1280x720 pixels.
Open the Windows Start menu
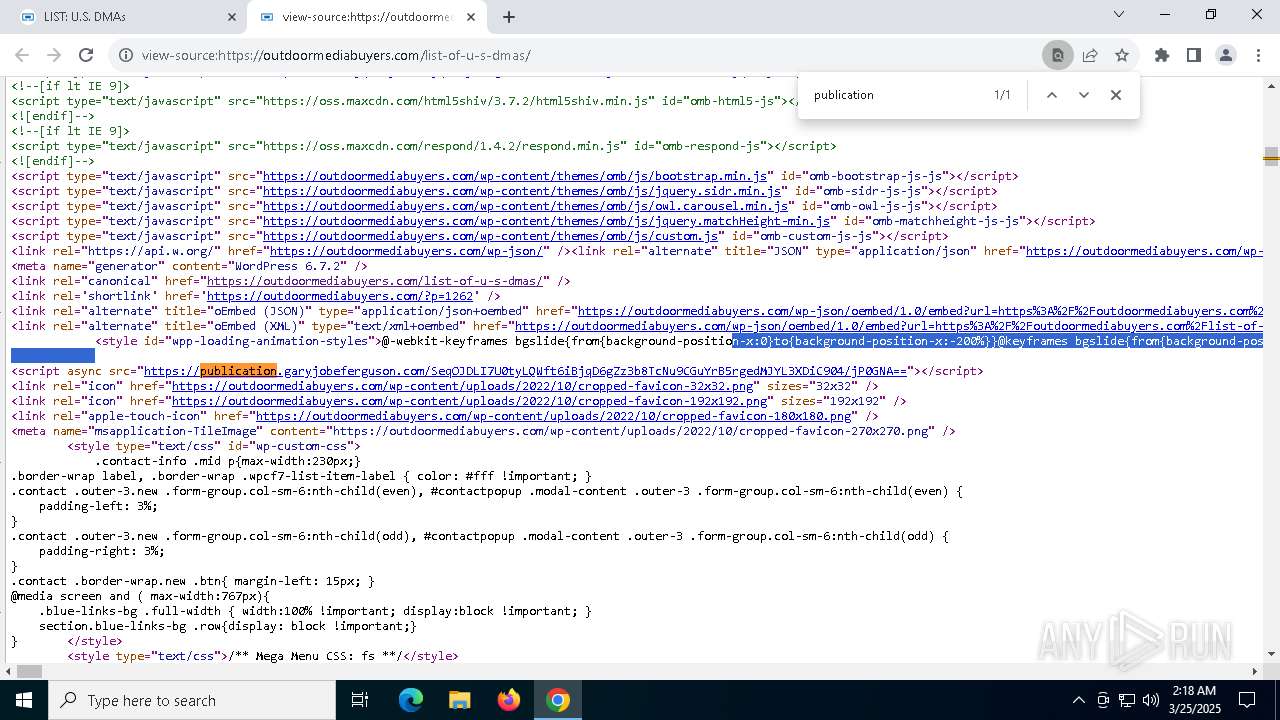coord(24,700)
